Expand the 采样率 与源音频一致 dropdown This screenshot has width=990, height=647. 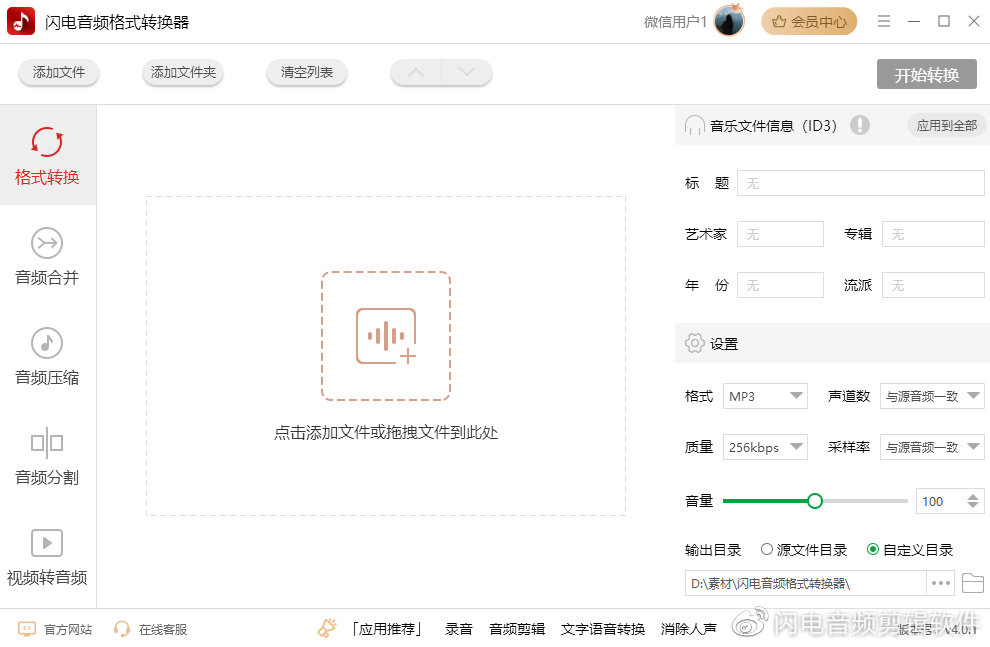pos(932,447)
